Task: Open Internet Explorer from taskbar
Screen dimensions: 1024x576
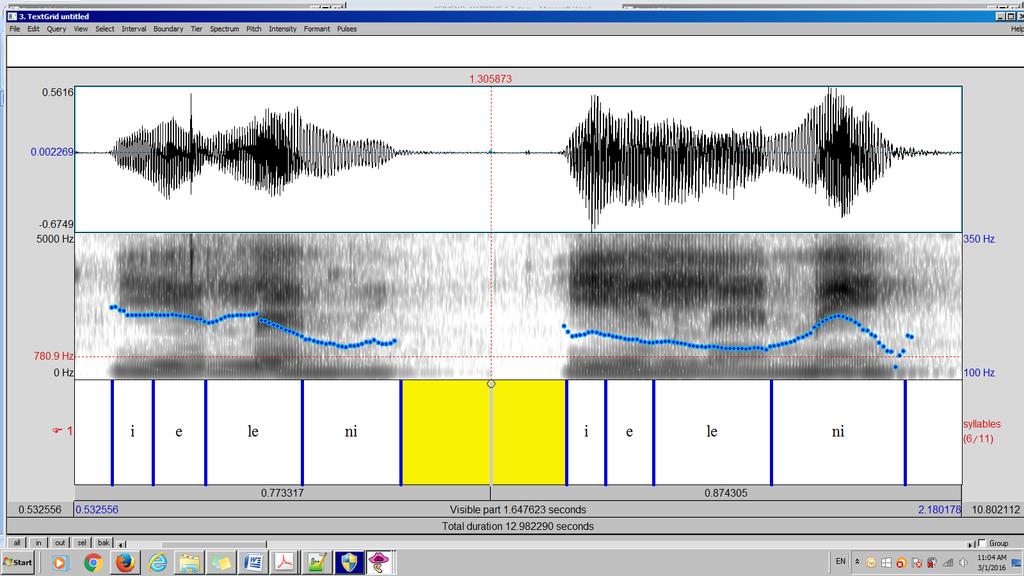Action: click(x=157, y=562)
